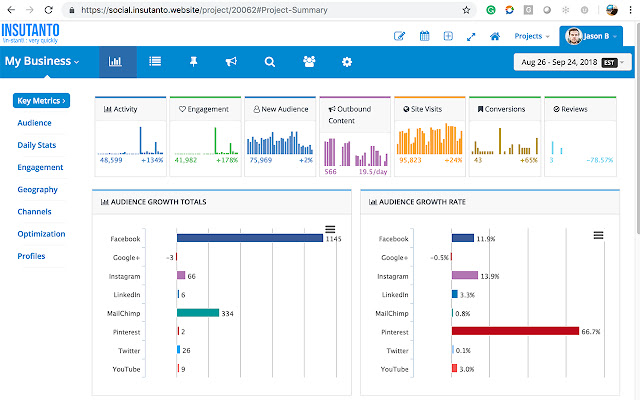
Task: Click the "AUDIENCE GROWTH RATE" heading
Action: pos(422,202)
